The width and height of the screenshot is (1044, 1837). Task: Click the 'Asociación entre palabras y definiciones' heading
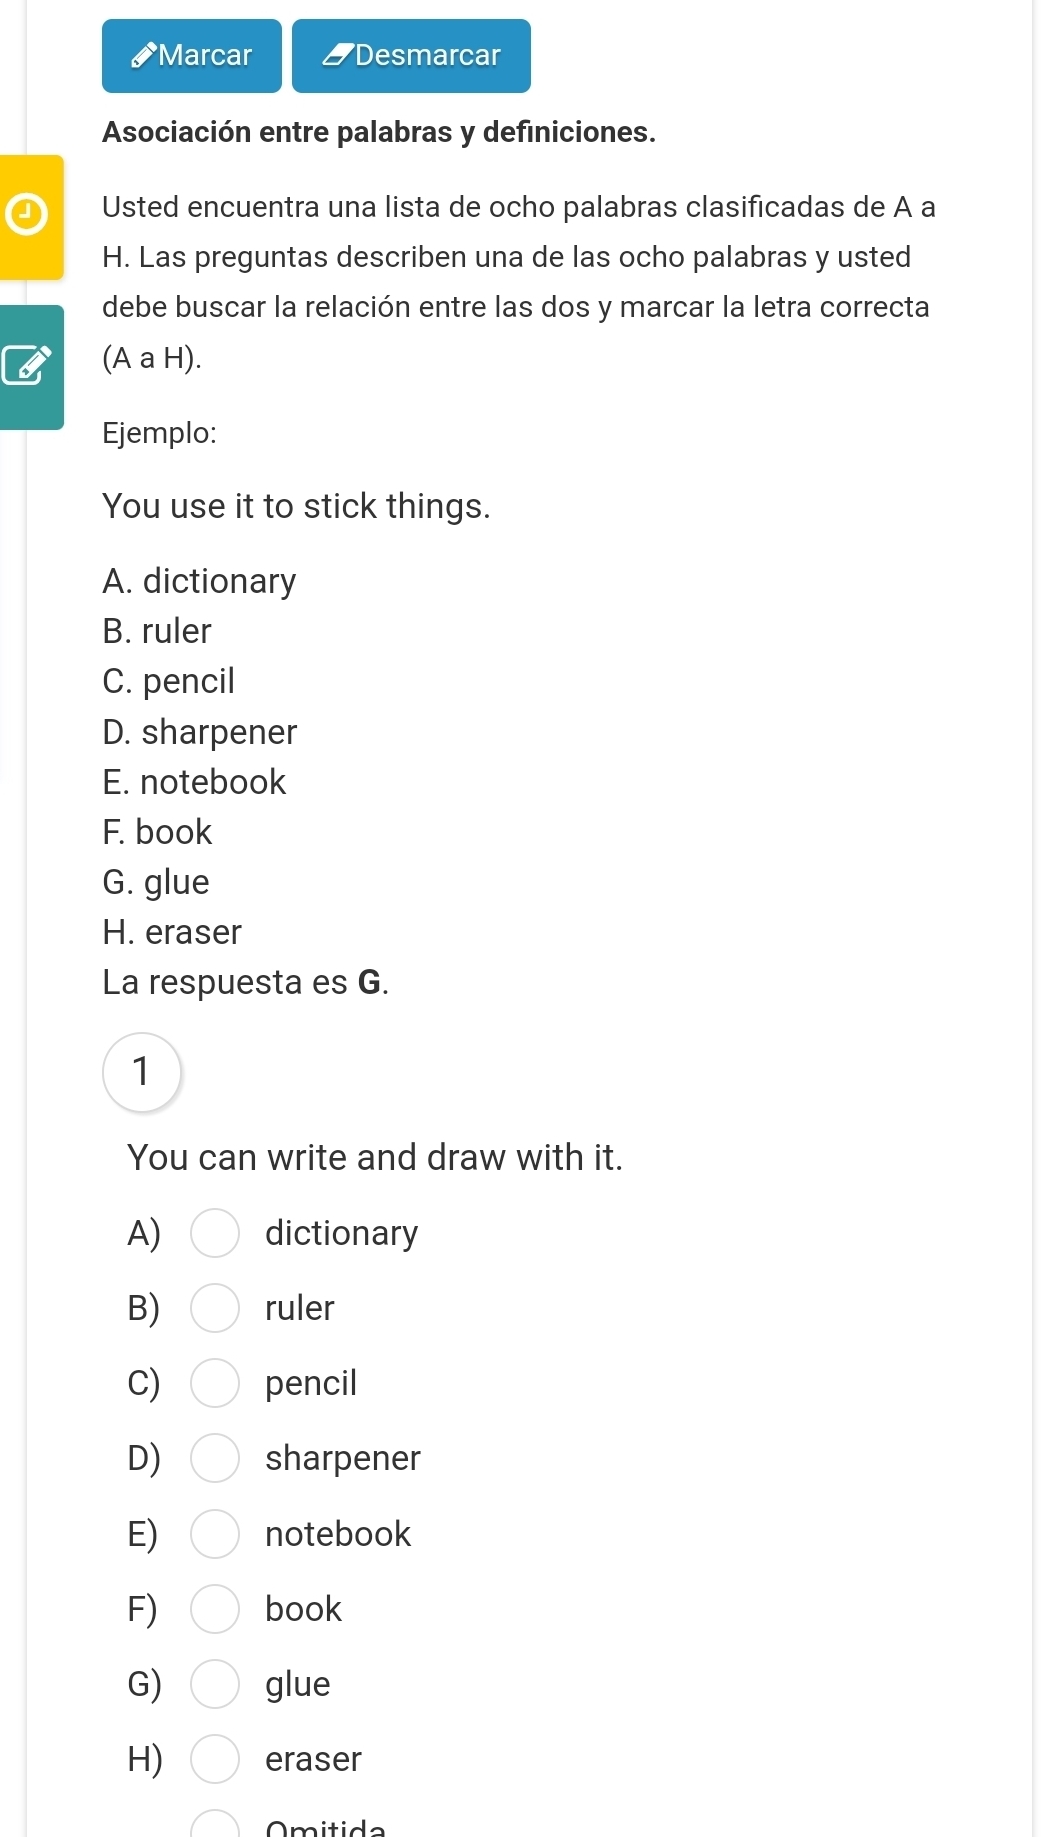tap(379, 132)
